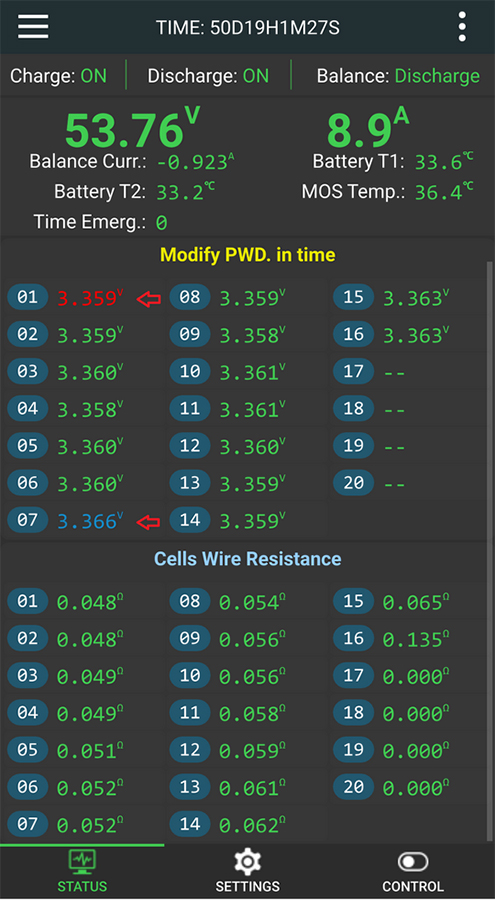
Task: Click red arrow beside cell 07
Action: pos(148,521)
